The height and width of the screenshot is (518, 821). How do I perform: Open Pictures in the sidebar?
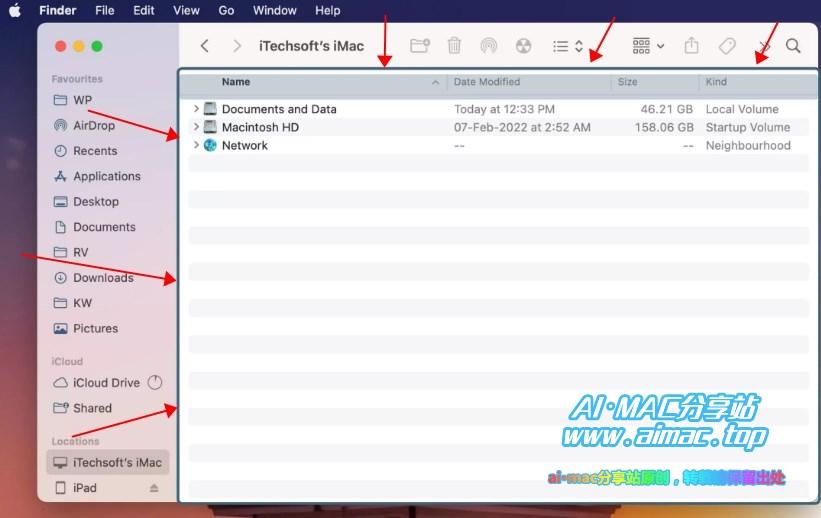[107, 328]
